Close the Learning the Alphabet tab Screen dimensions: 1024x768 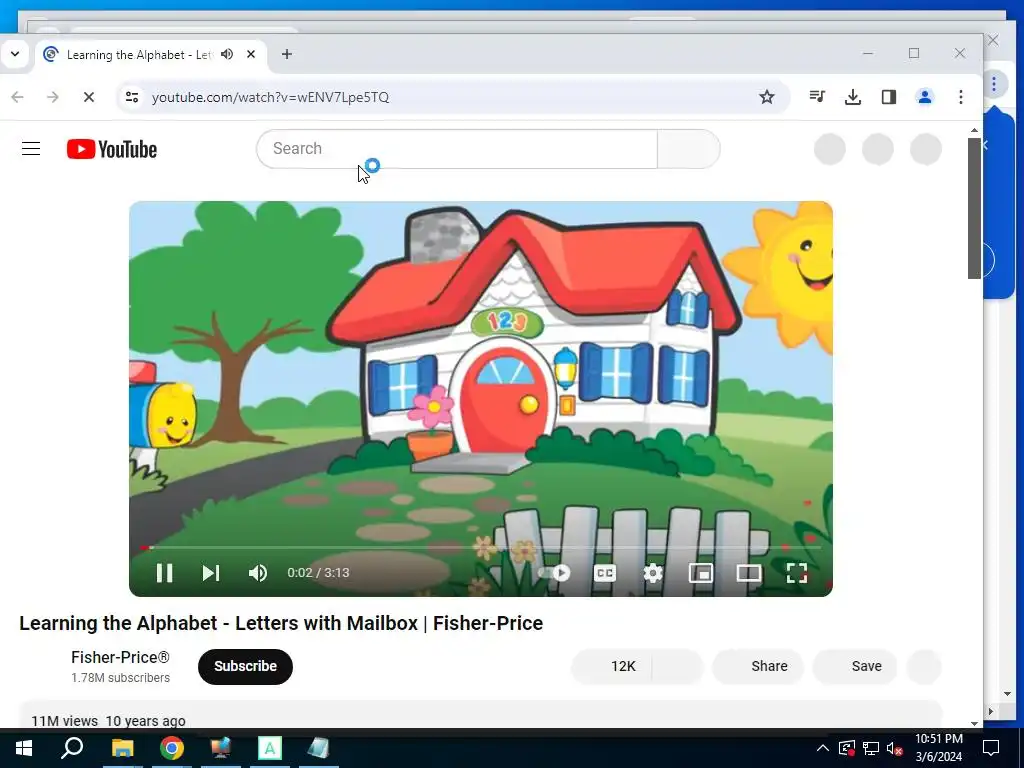pyautogui.click(x=251, y=54)
